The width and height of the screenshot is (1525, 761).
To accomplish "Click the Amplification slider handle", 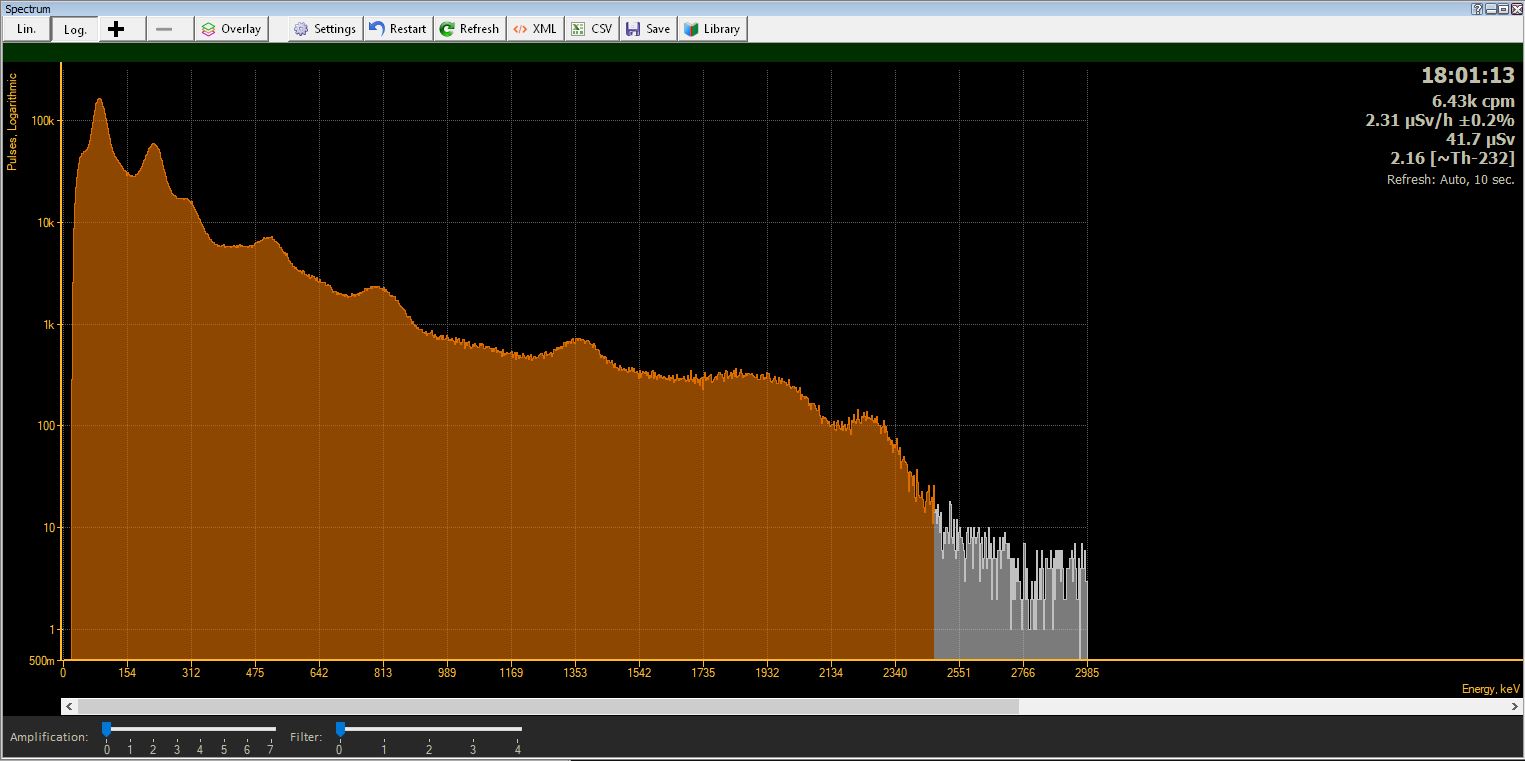I will tap(106, 729).
